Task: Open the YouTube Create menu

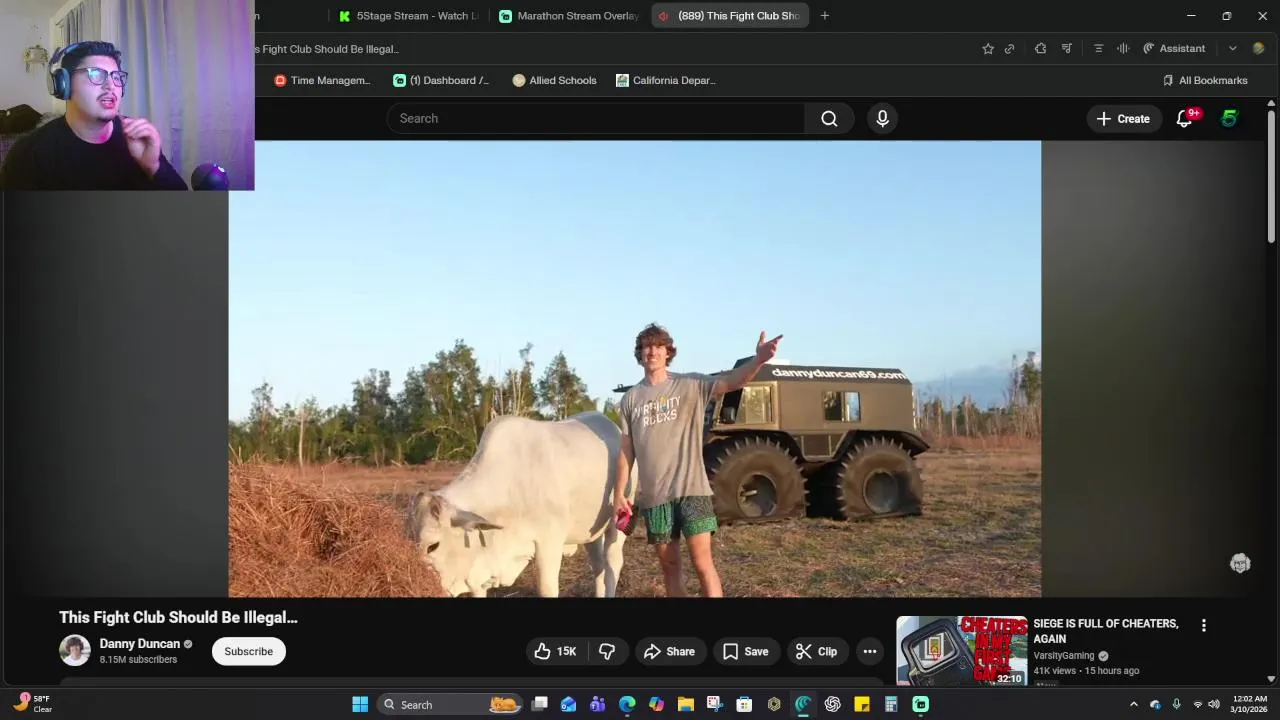Action: tap(1124, 118)
